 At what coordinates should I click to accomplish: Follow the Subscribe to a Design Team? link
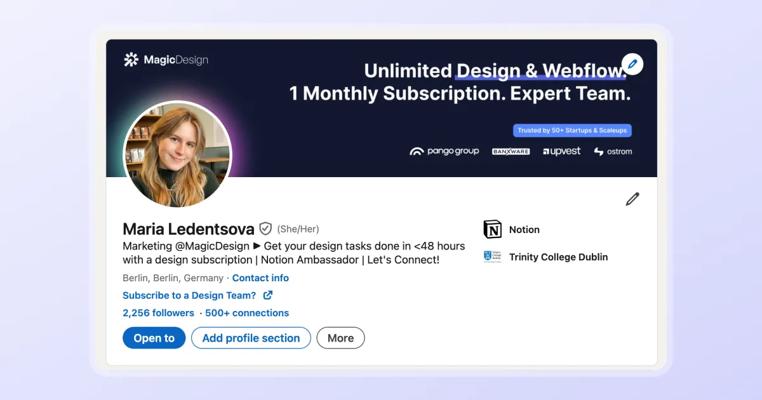point(189,295)
